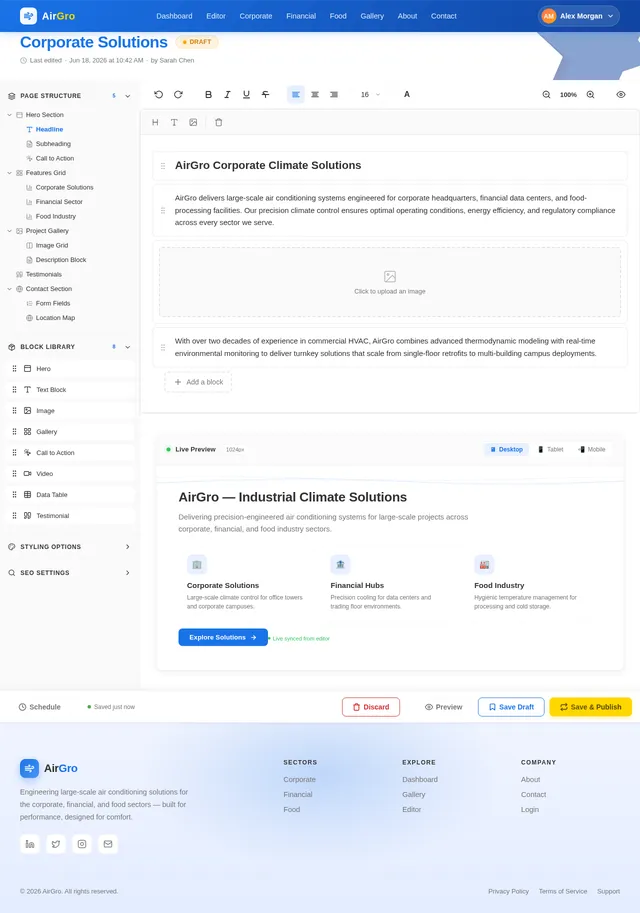Center align the text
640x913 pixels.
click(x=315, y=94)
